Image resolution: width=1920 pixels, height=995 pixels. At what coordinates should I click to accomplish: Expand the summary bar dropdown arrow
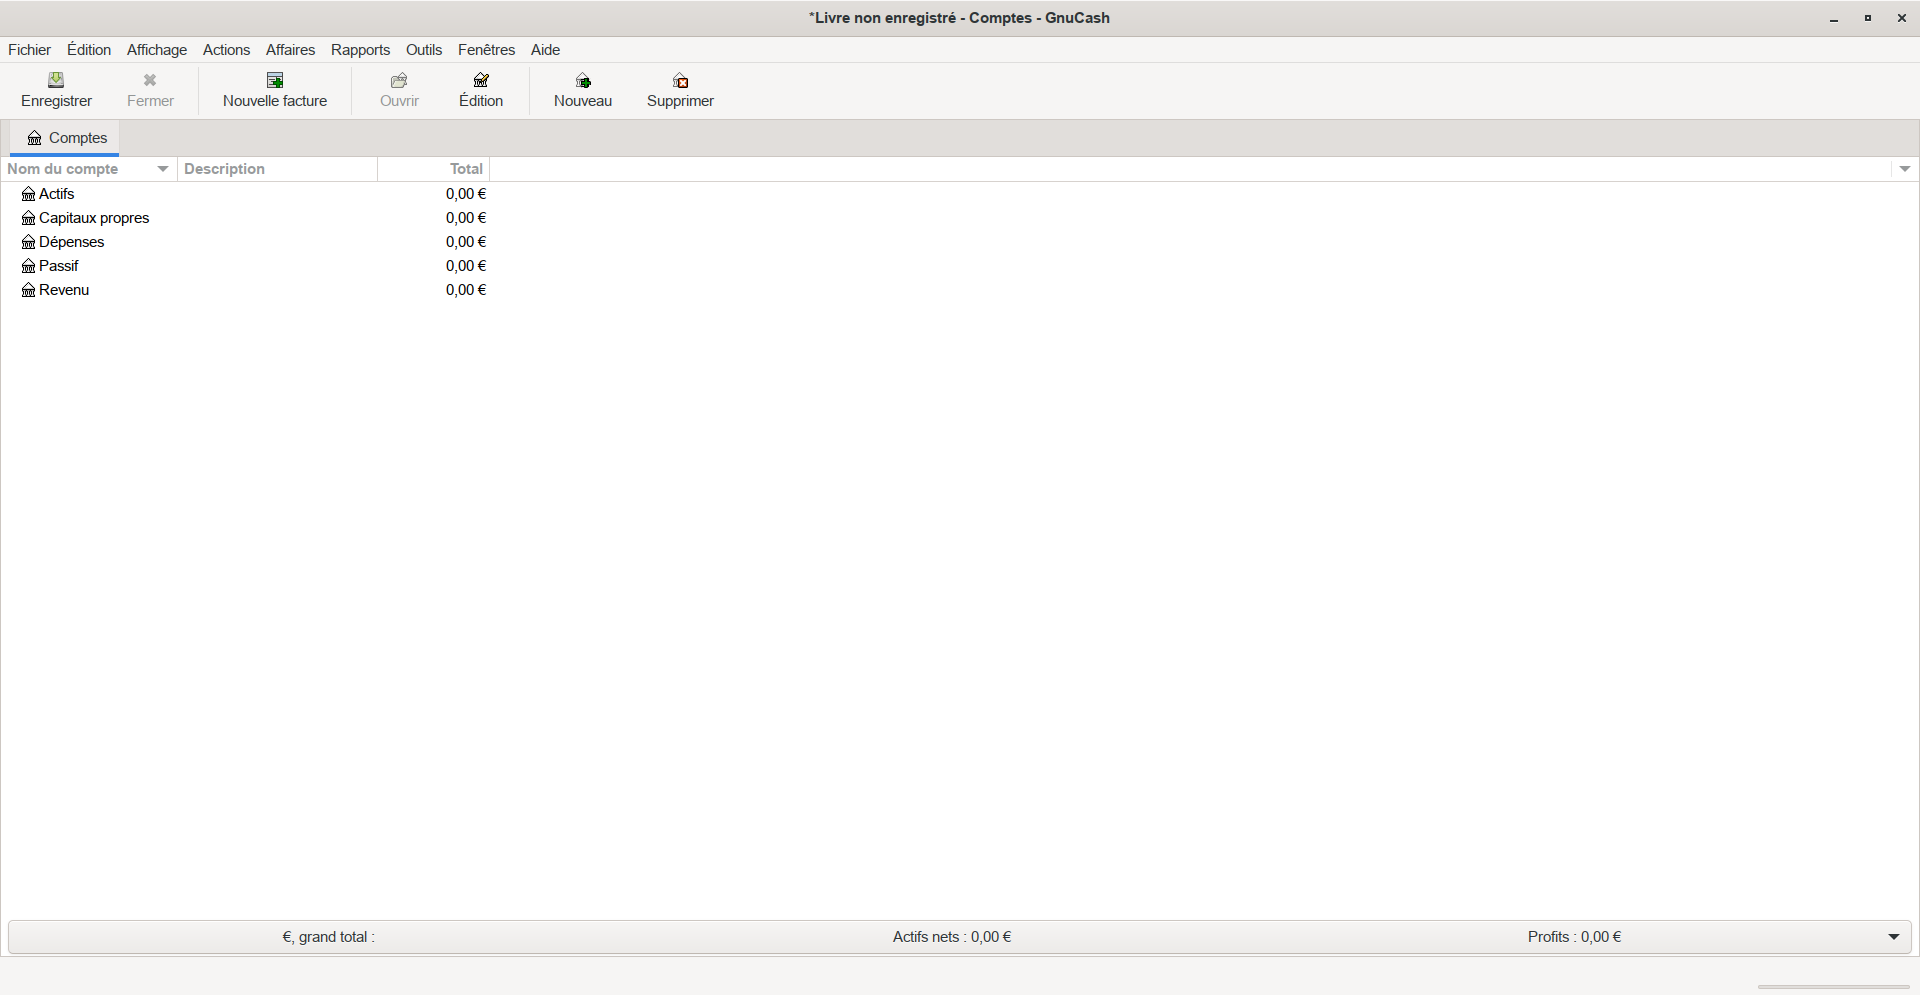[1893, 937]
